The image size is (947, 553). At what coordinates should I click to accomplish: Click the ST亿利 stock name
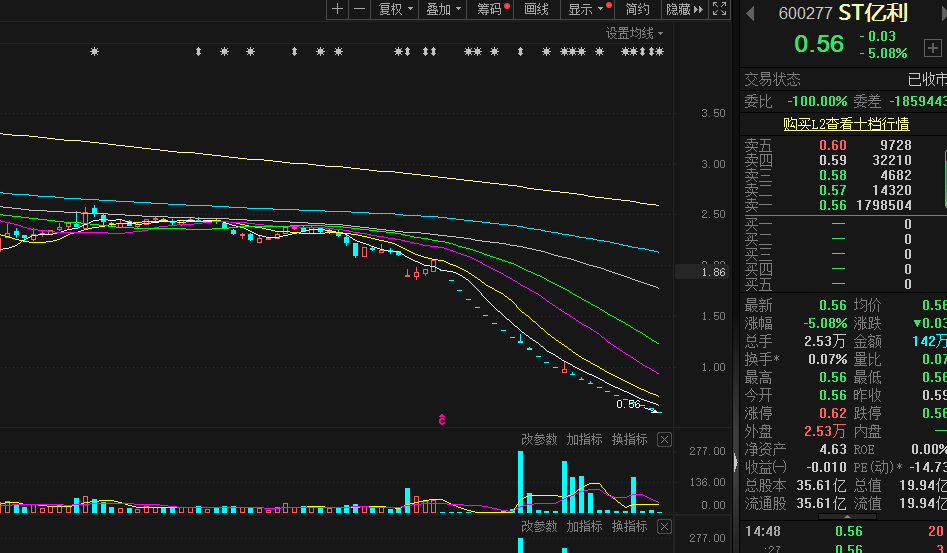tap(873, 13)
